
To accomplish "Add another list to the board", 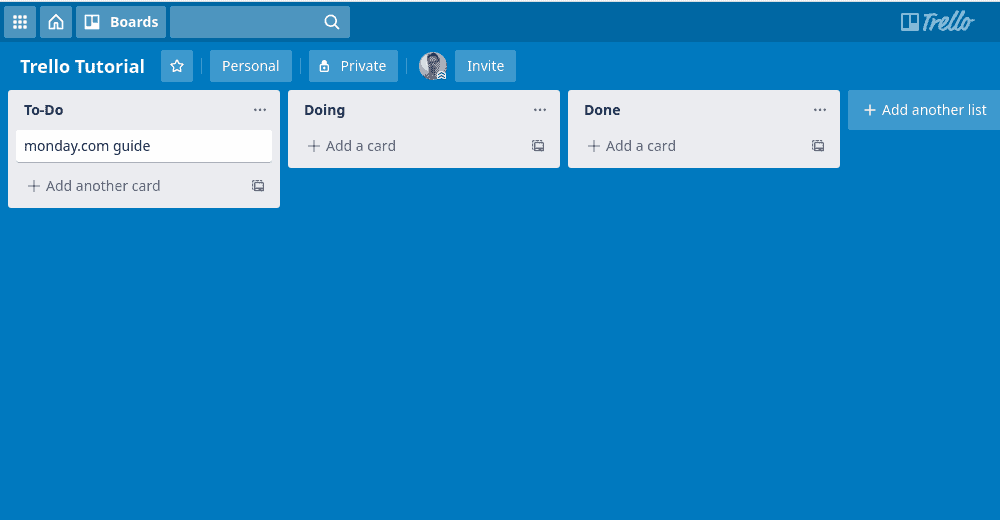I will [x=924, y=110].
